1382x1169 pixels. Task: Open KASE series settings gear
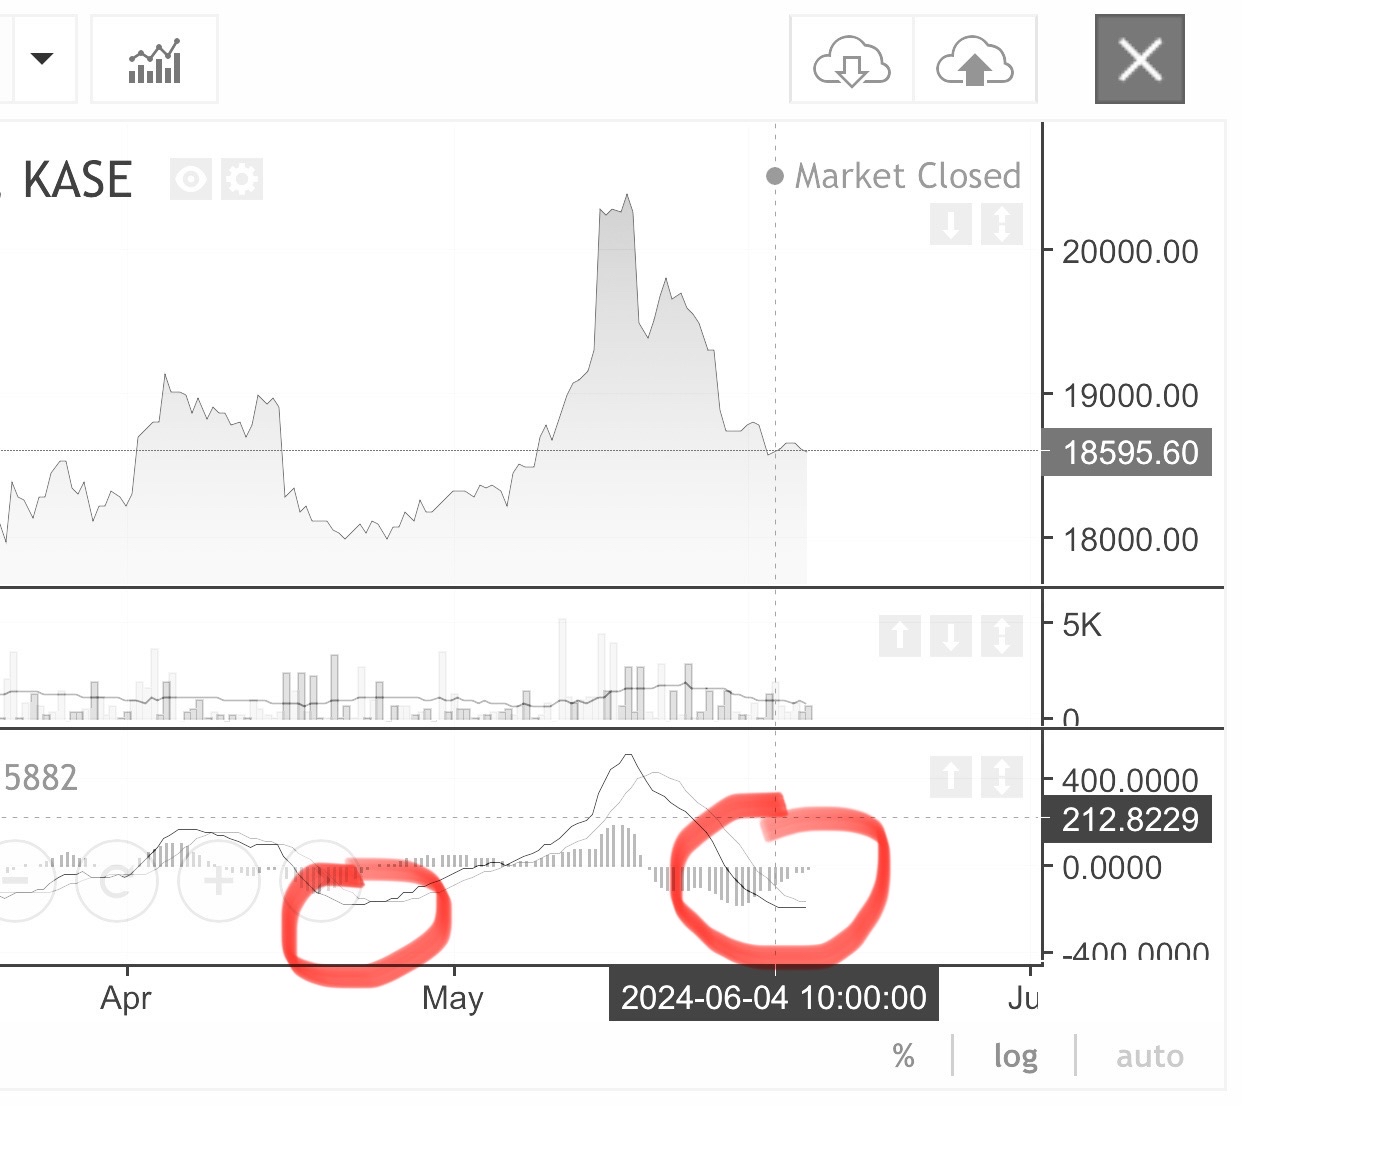pyautogui.click(x=242, y=180)
